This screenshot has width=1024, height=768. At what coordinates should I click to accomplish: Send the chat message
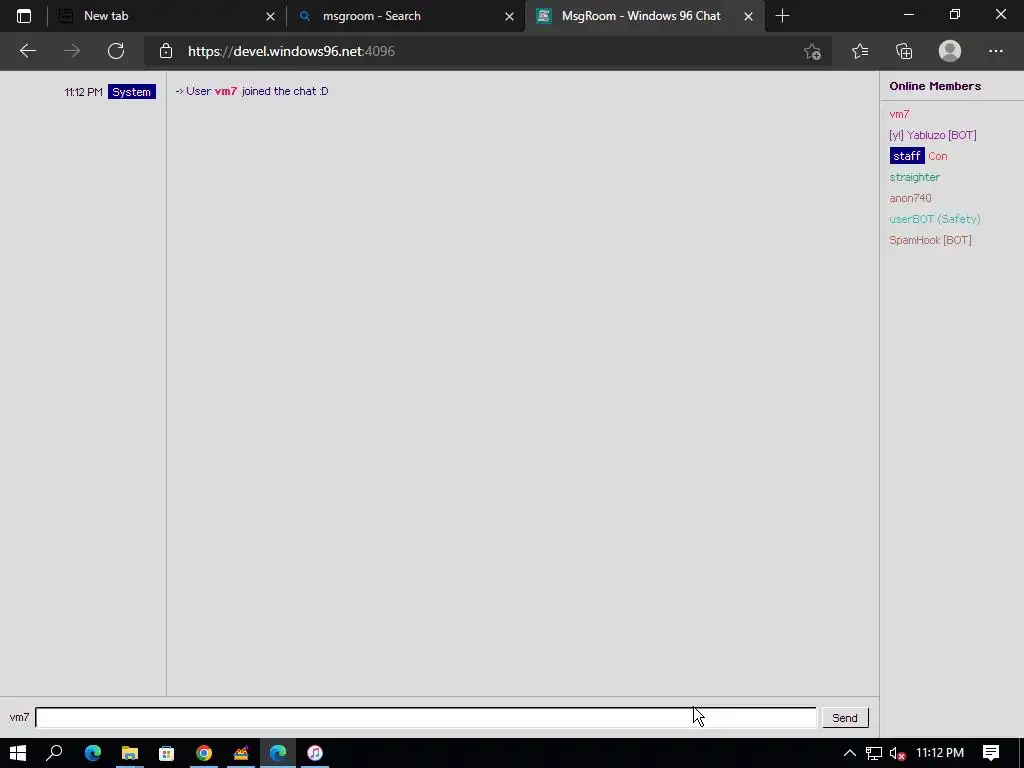(844, 718)
